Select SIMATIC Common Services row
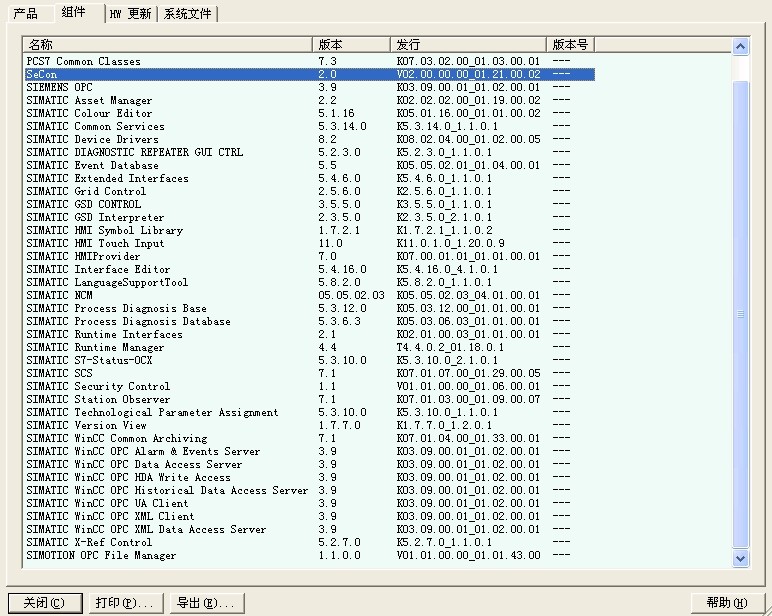772x616 pixels. click(x=310, y=126)
